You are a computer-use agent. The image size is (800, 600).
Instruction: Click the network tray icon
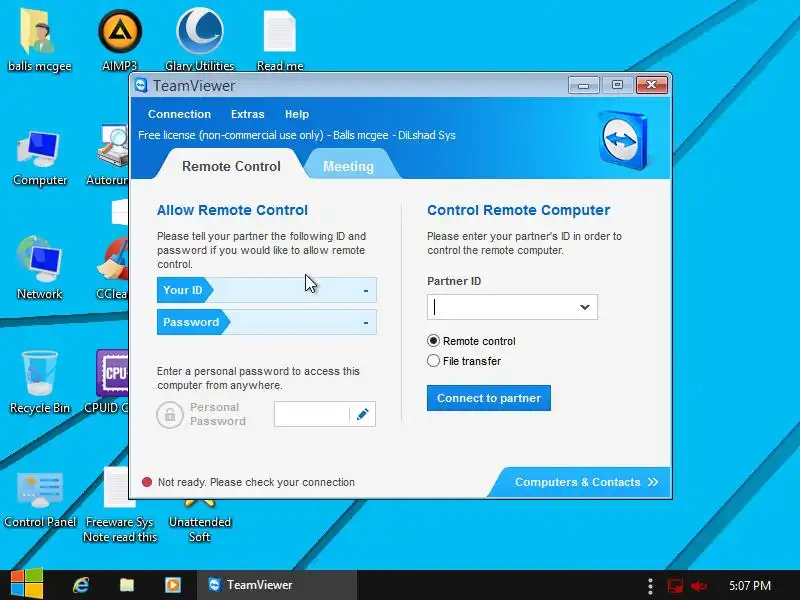(x=675, y=586)
